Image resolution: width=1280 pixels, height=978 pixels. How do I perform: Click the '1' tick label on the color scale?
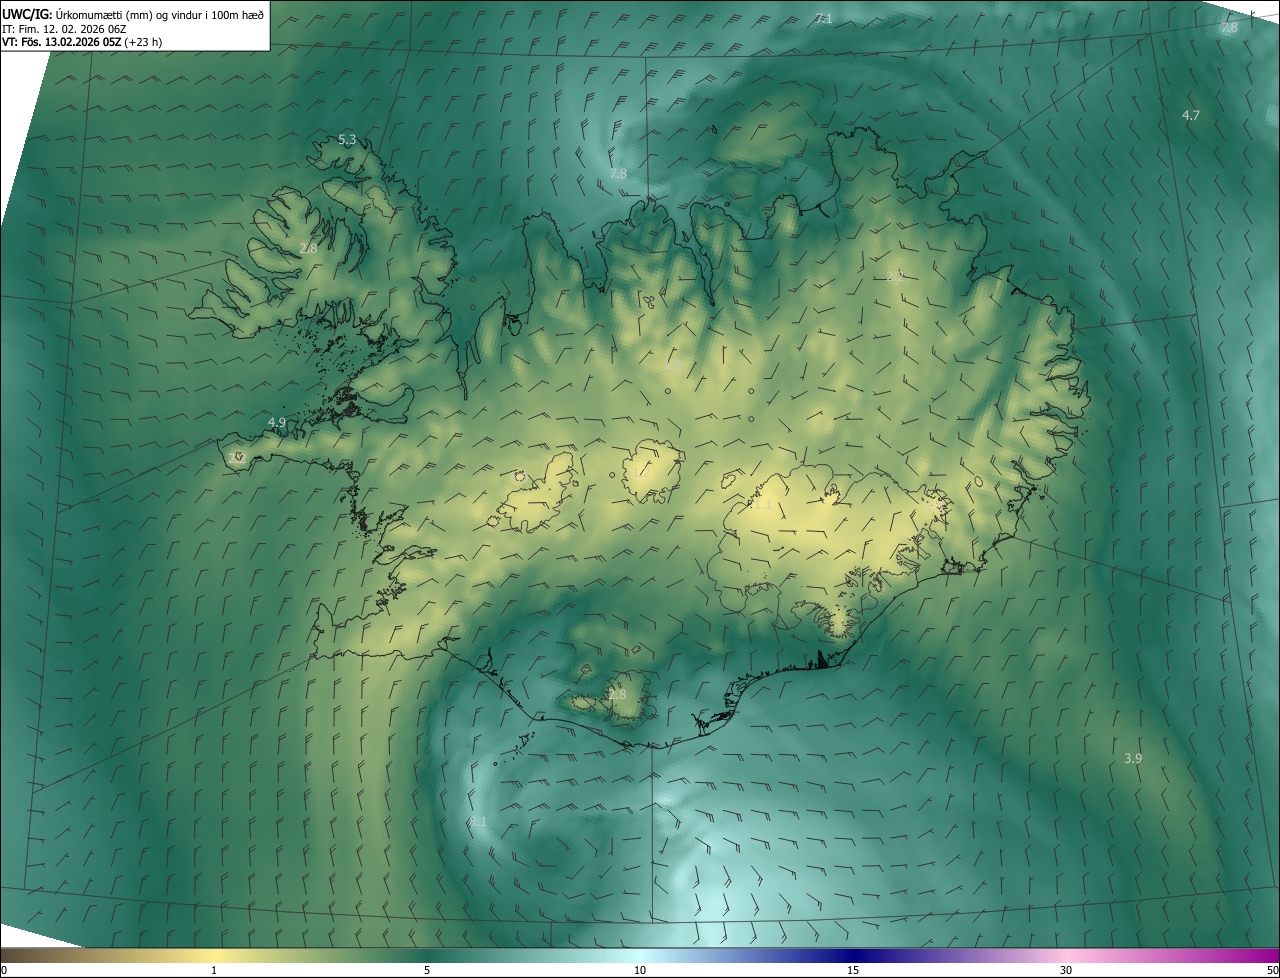[214, 970]
